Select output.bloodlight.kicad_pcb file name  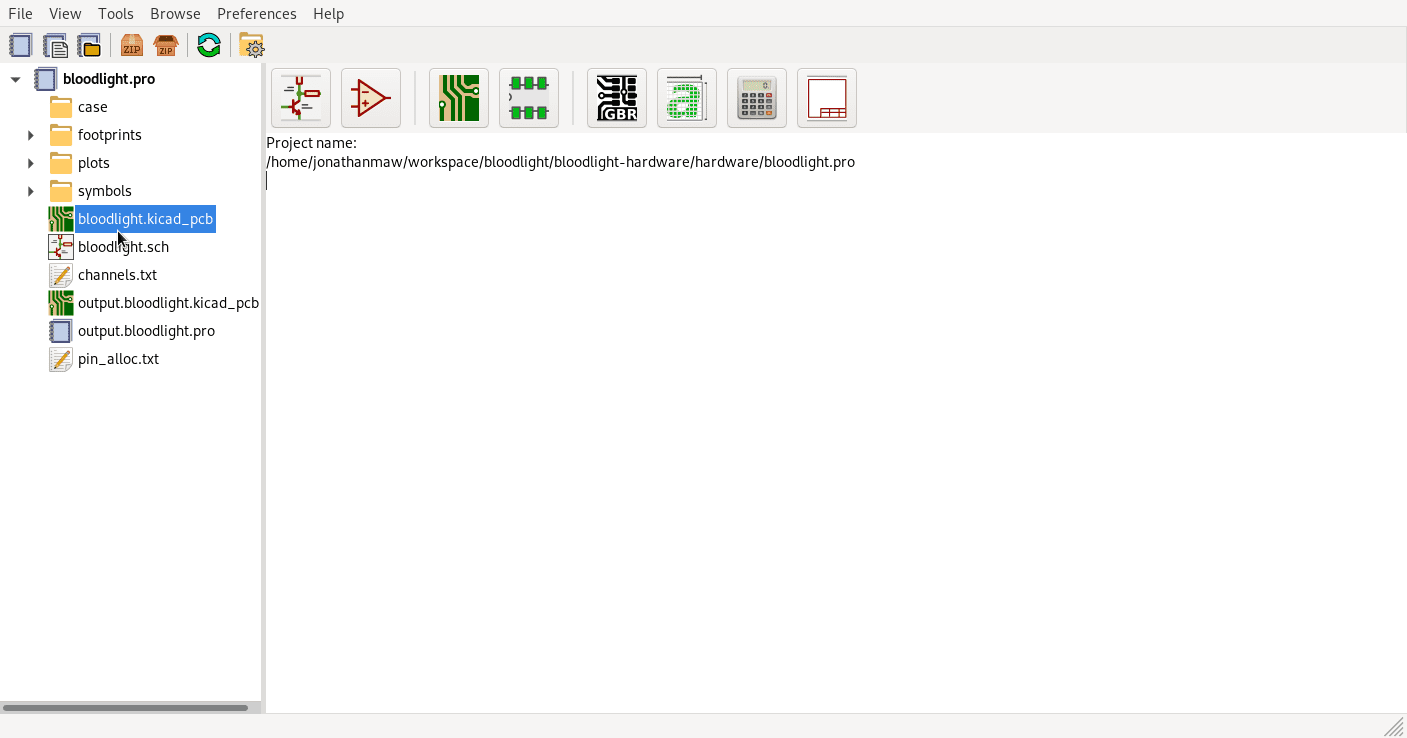tap(168, 303)
